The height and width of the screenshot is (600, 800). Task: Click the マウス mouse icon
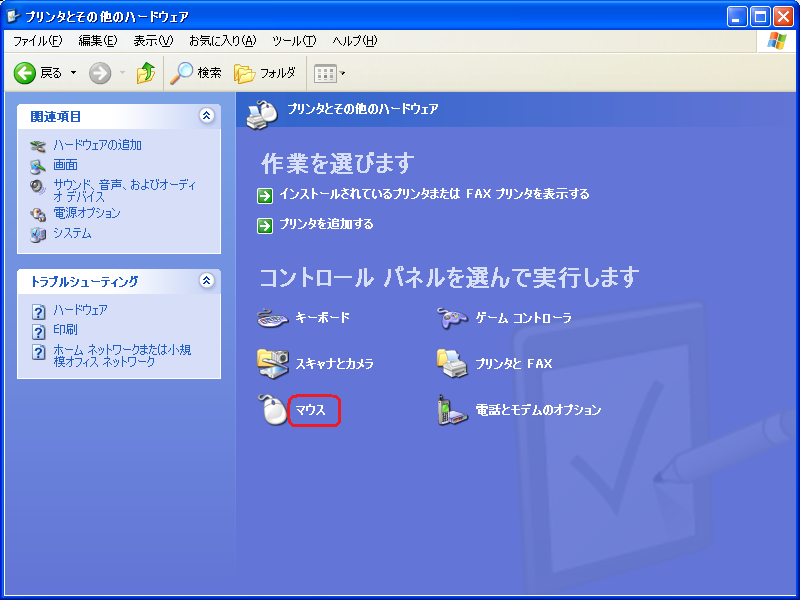(x=273, y=410)
